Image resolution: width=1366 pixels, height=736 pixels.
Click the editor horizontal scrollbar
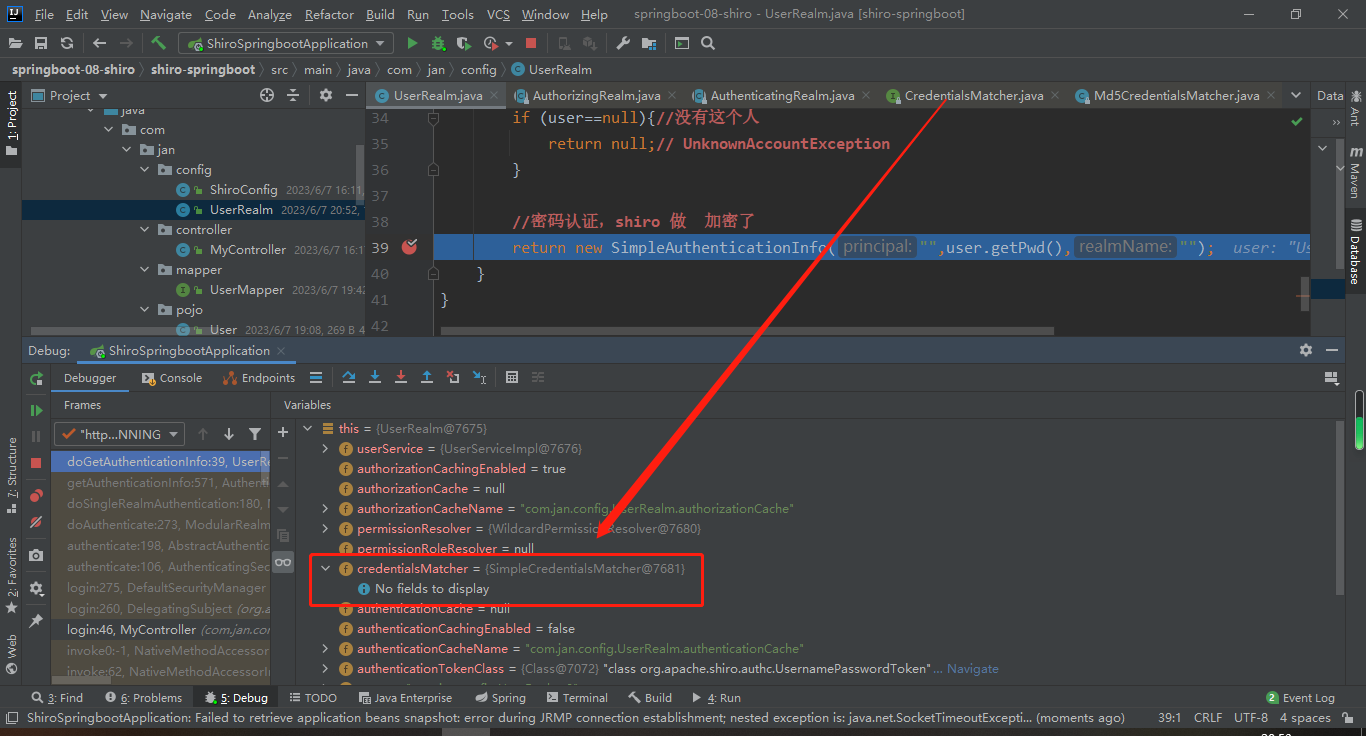tap(747, 330)
